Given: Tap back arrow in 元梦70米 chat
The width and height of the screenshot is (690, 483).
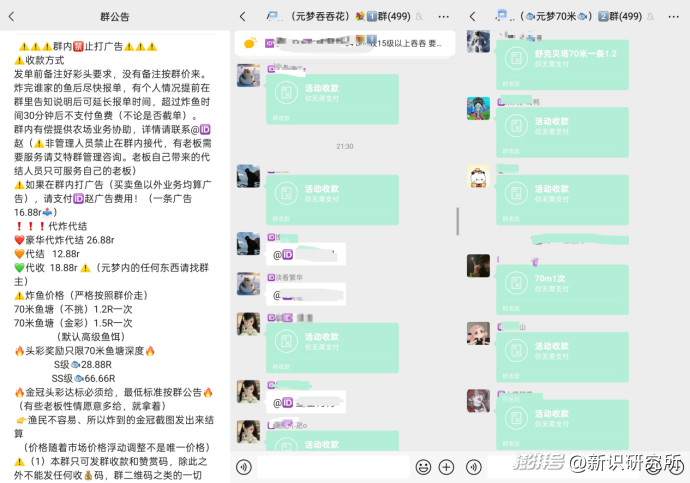Looking at the screenshot, I should (x=473, y=17).
